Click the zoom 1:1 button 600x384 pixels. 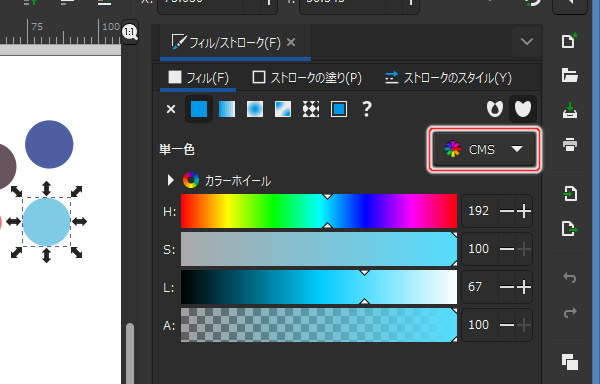click(x=130, y=32)
